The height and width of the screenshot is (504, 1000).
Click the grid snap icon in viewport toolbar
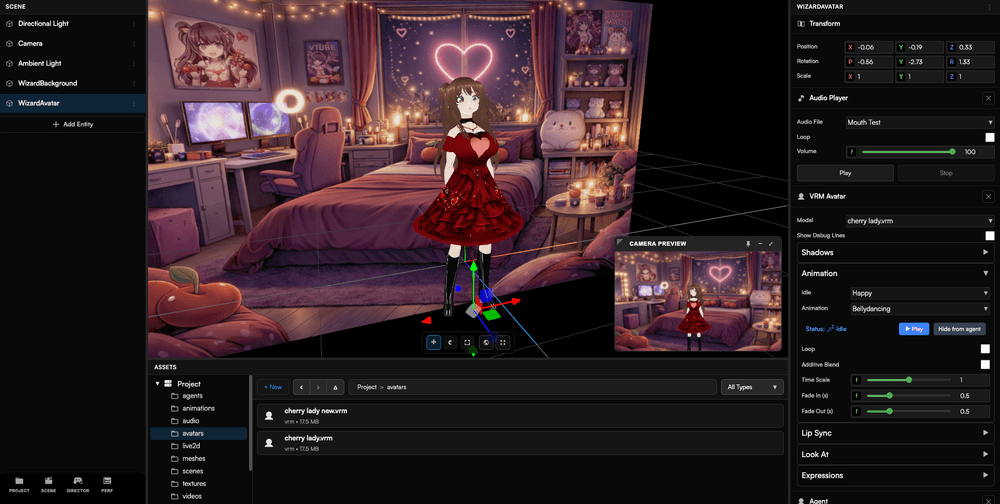tap(503, 343)
